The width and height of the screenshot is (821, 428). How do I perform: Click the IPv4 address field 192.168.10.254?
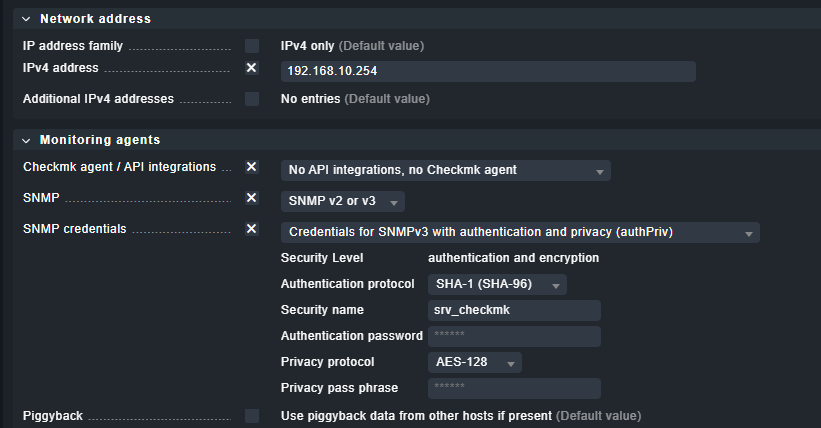click(488, 71)
